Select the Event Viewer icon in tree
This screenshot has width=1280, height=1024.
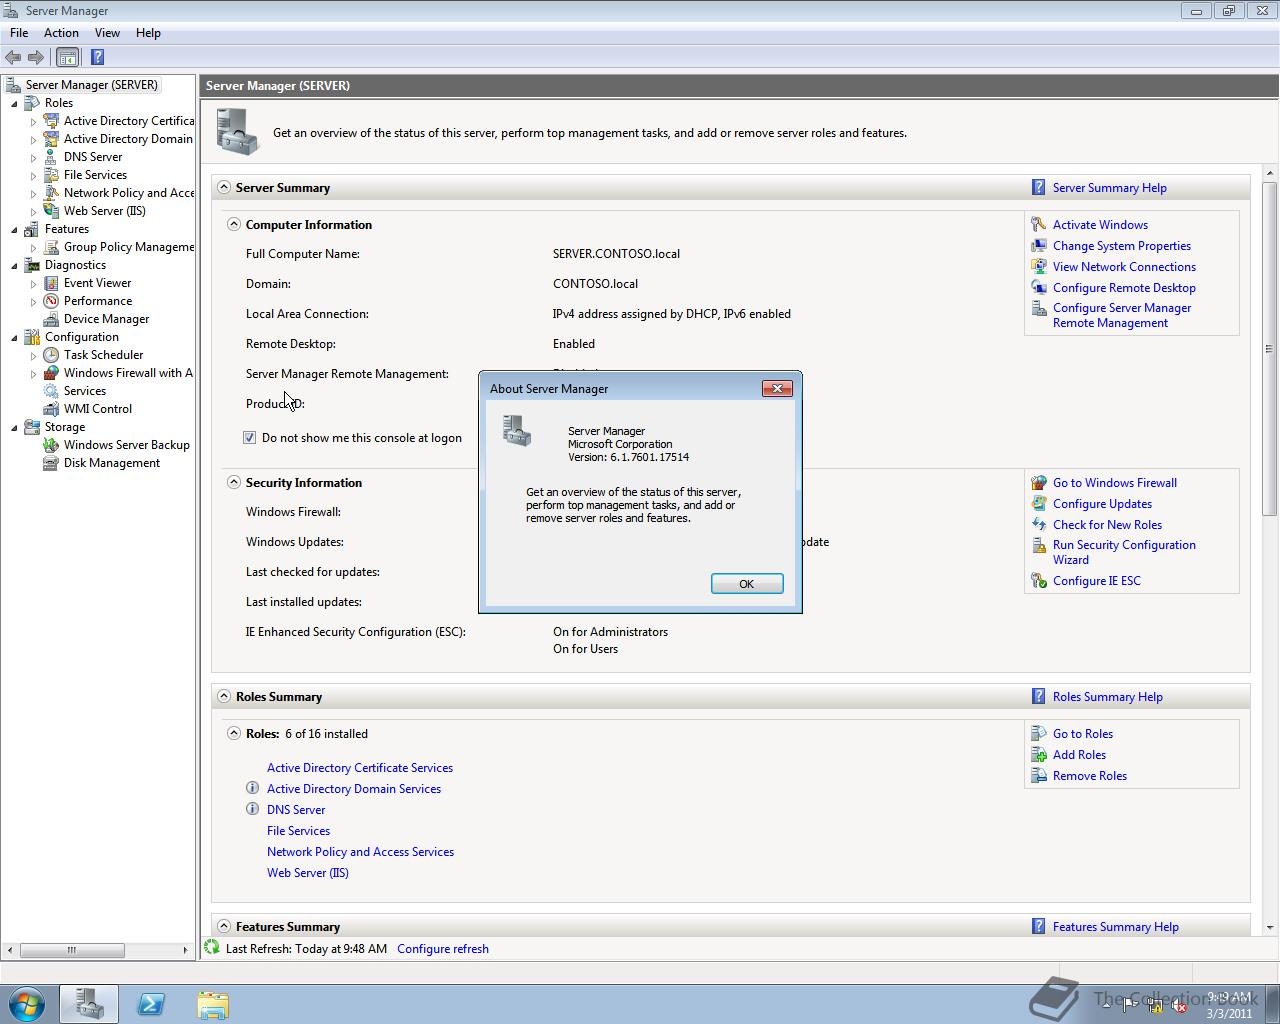pyautogui.click(x=51, y=283)
